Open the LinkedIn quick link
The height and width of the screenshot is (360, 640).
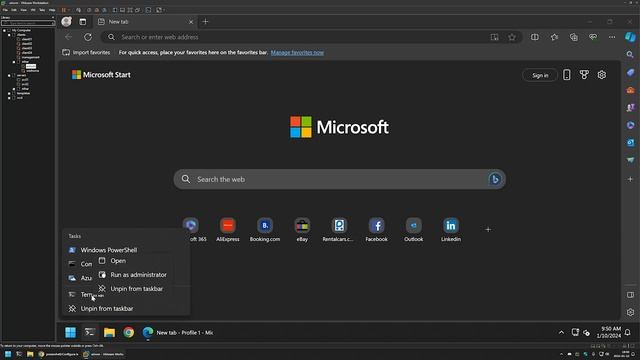(x=451, y=229)
